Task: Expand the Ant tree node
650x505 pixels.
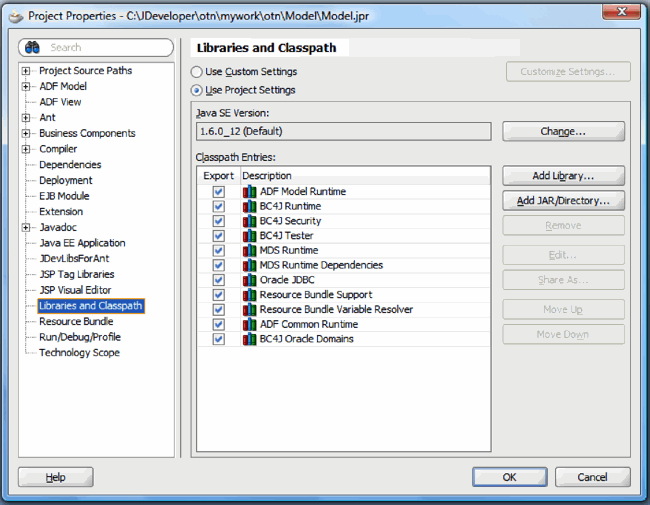Action: pyautogui.click(x=26, y=118)
